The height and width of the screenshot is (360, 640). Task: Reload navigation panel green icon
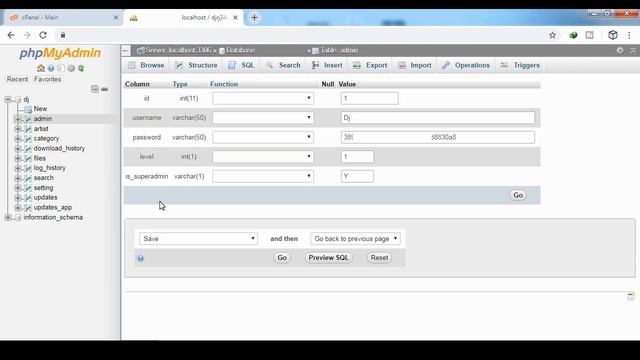point(81,68)
